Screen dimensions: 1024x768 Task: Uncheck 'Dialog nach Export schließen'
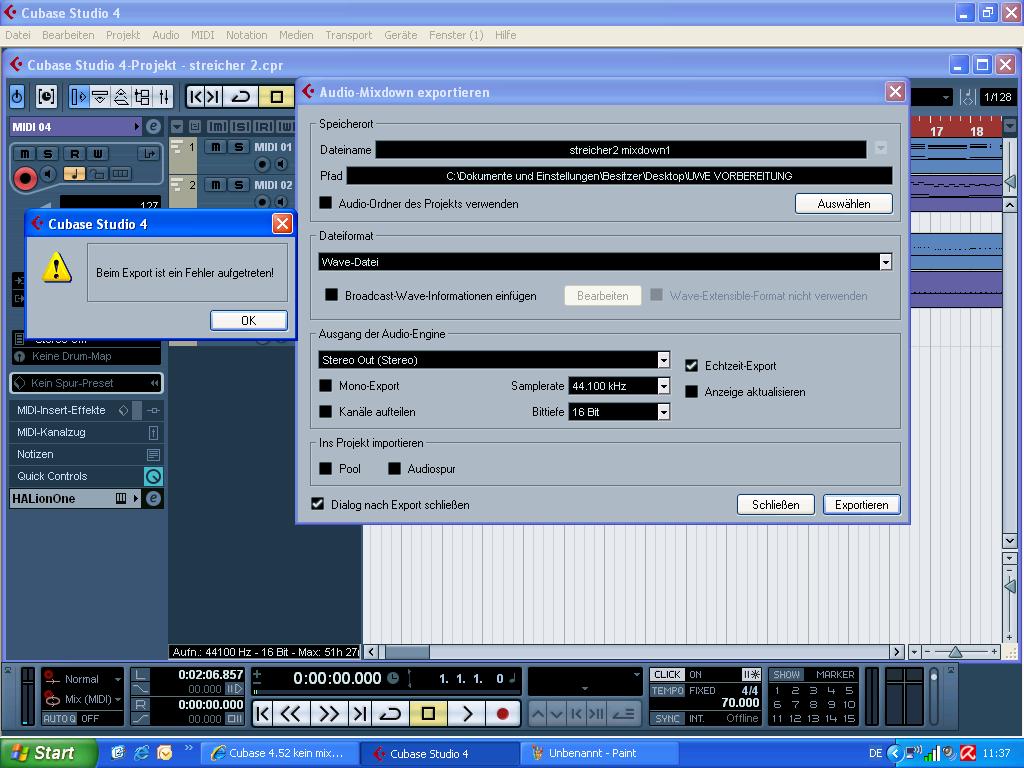pos(317,504)
